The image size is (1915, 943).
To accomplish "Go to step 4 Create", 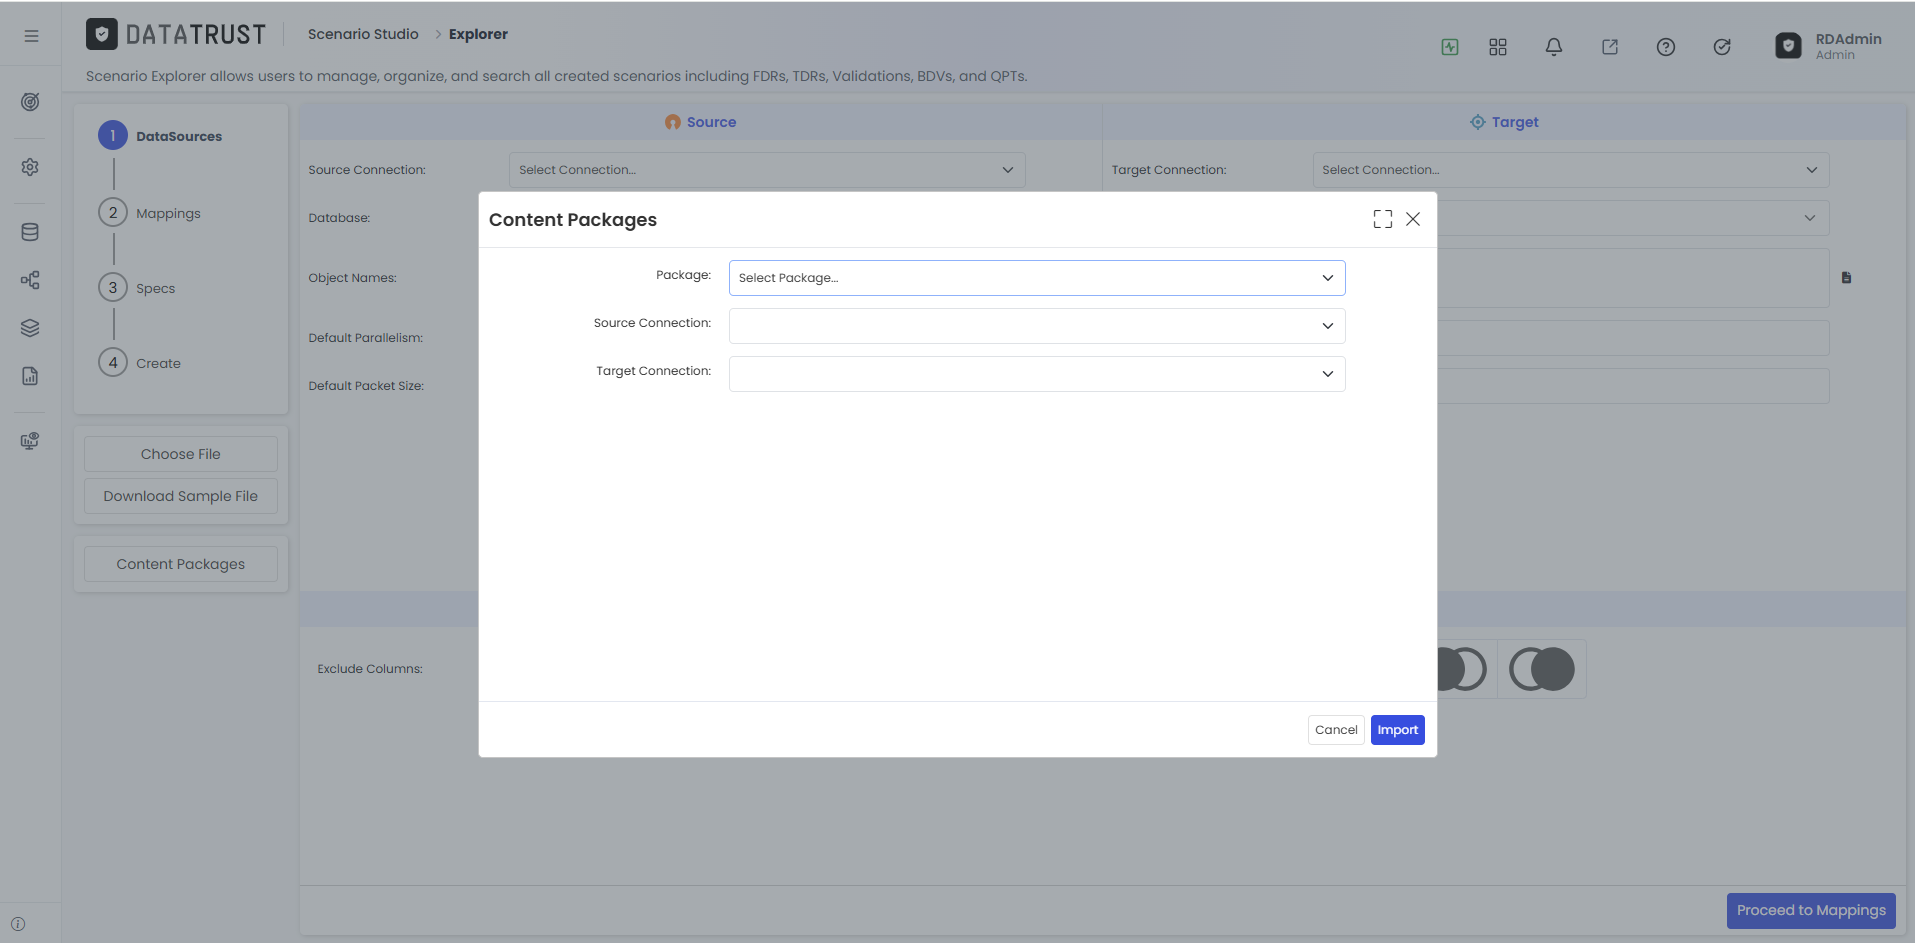I will tap(140, 363).
